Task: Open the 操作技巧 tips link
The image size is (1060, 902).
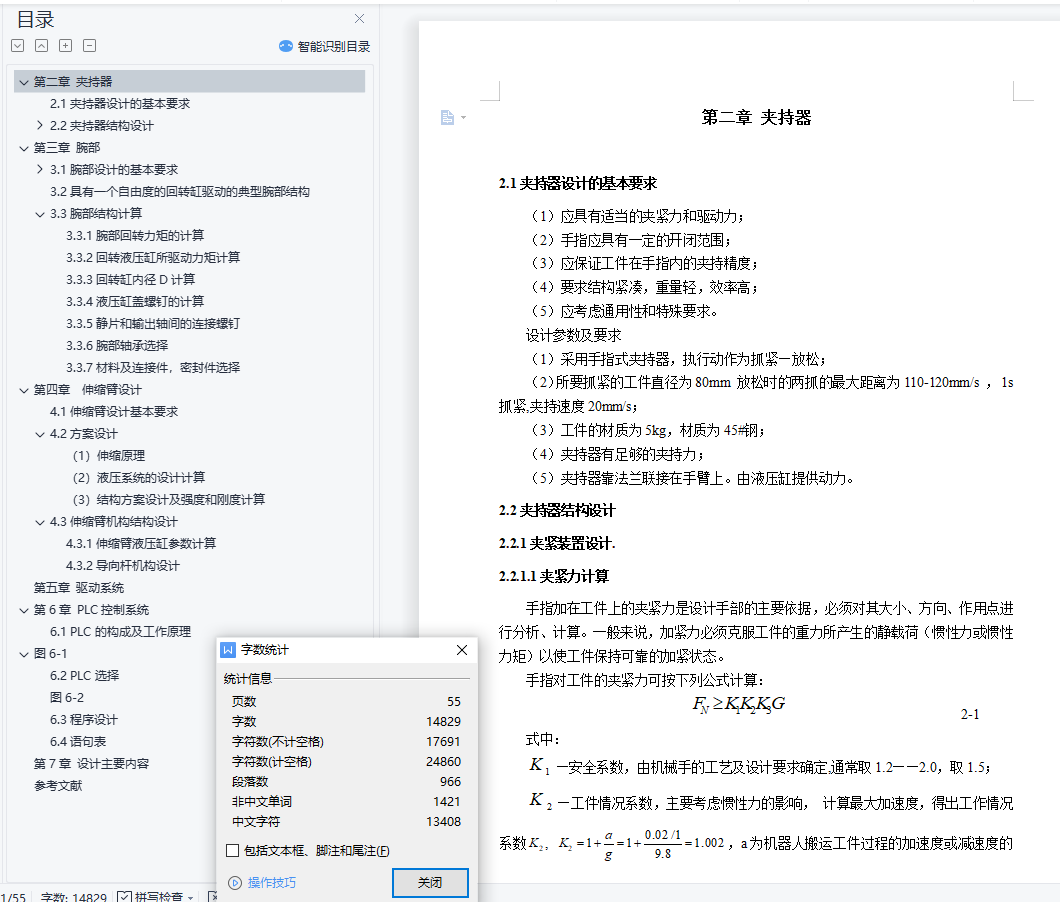Action: point(271,882)
